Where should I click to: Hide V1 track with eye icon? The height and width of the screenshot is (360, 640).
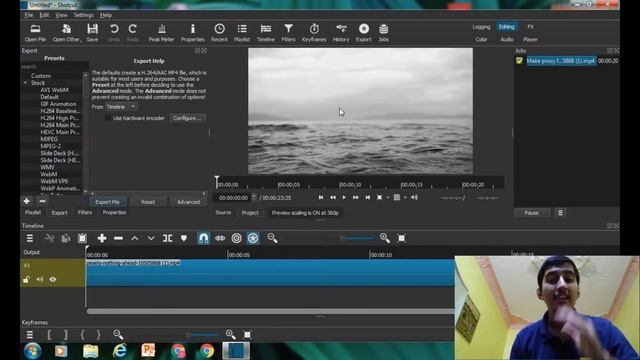53,280
